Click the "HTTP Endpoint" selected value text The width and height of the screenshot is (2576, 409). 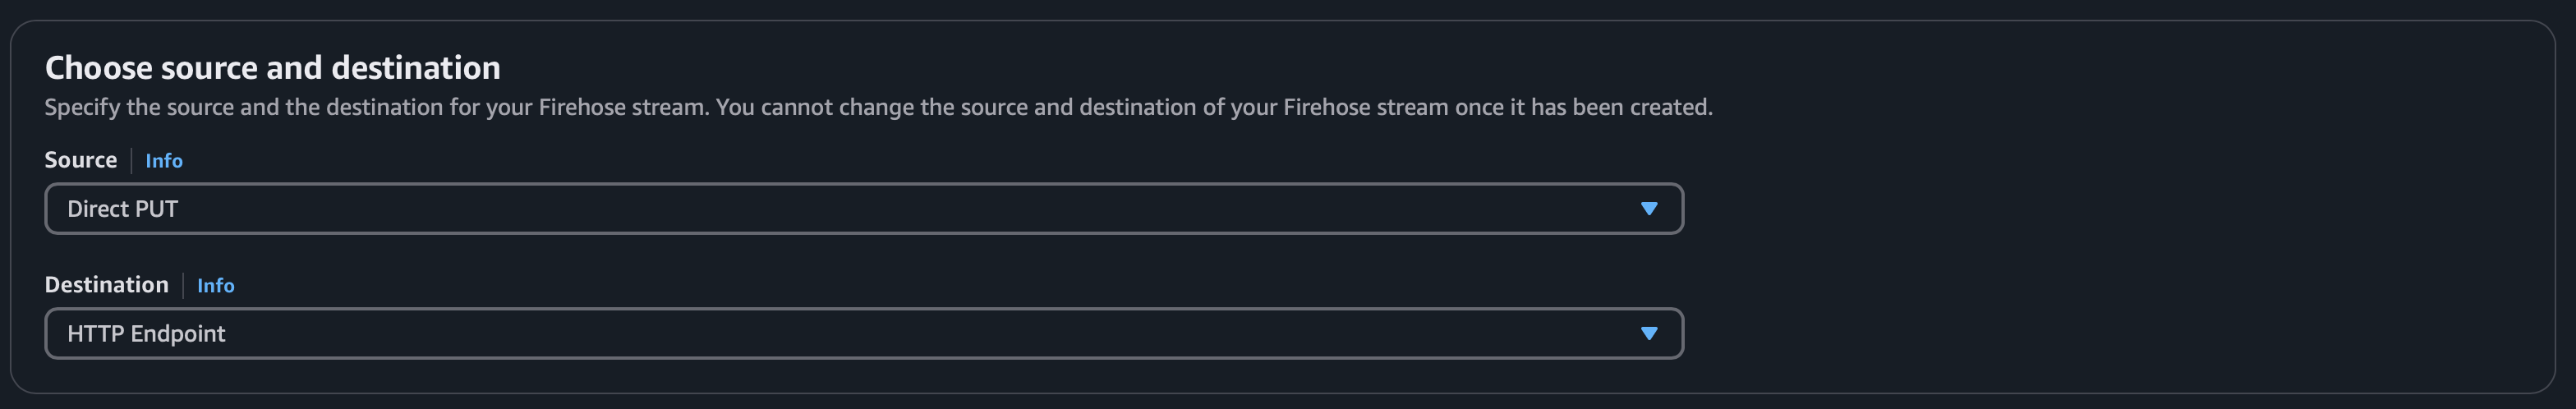[x=146, y=334]
